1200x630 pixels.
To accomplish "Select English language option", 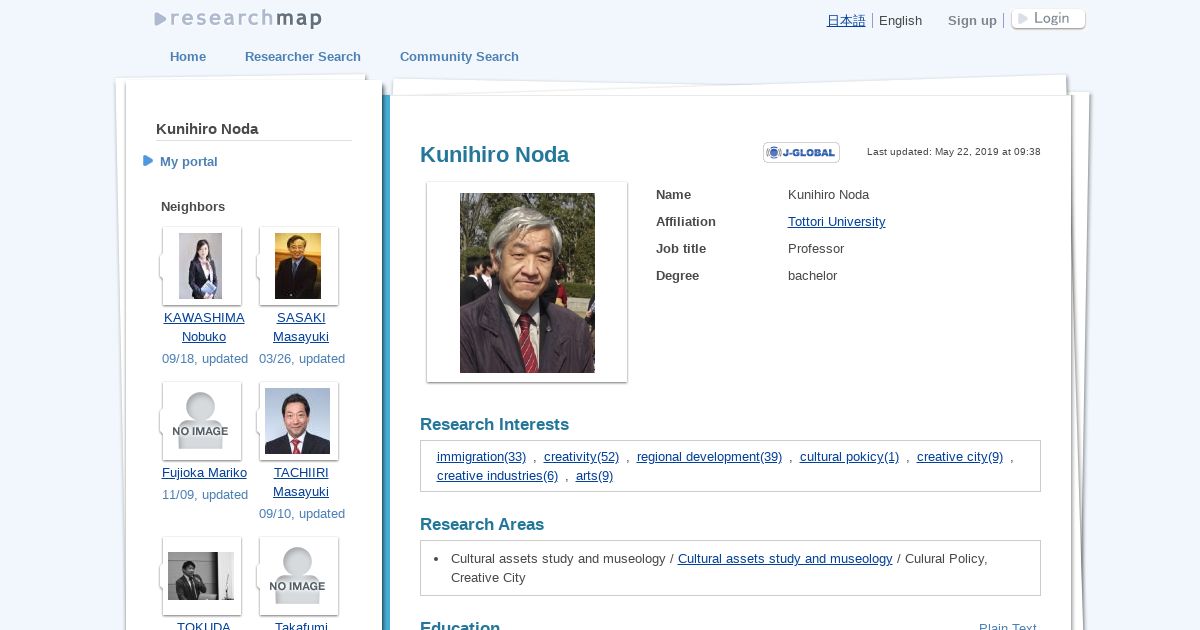I will tap(900, 20).
